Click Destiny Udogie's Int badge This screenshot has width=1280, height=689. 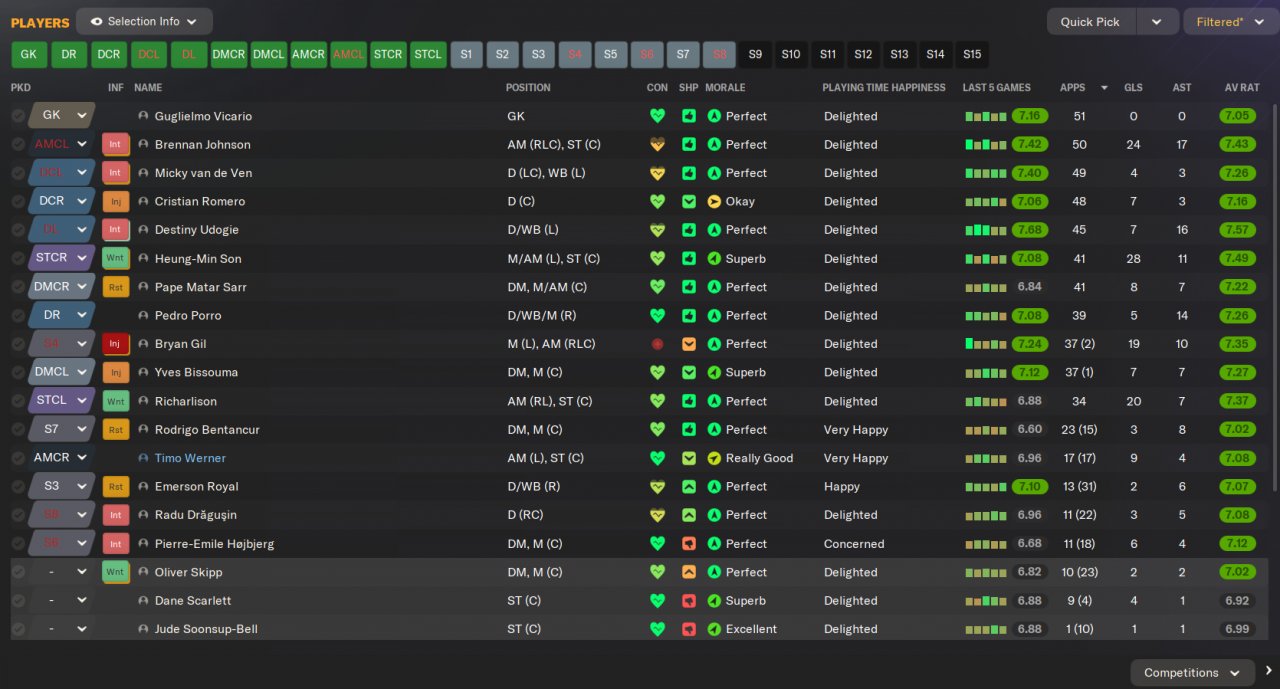(116, 230)
